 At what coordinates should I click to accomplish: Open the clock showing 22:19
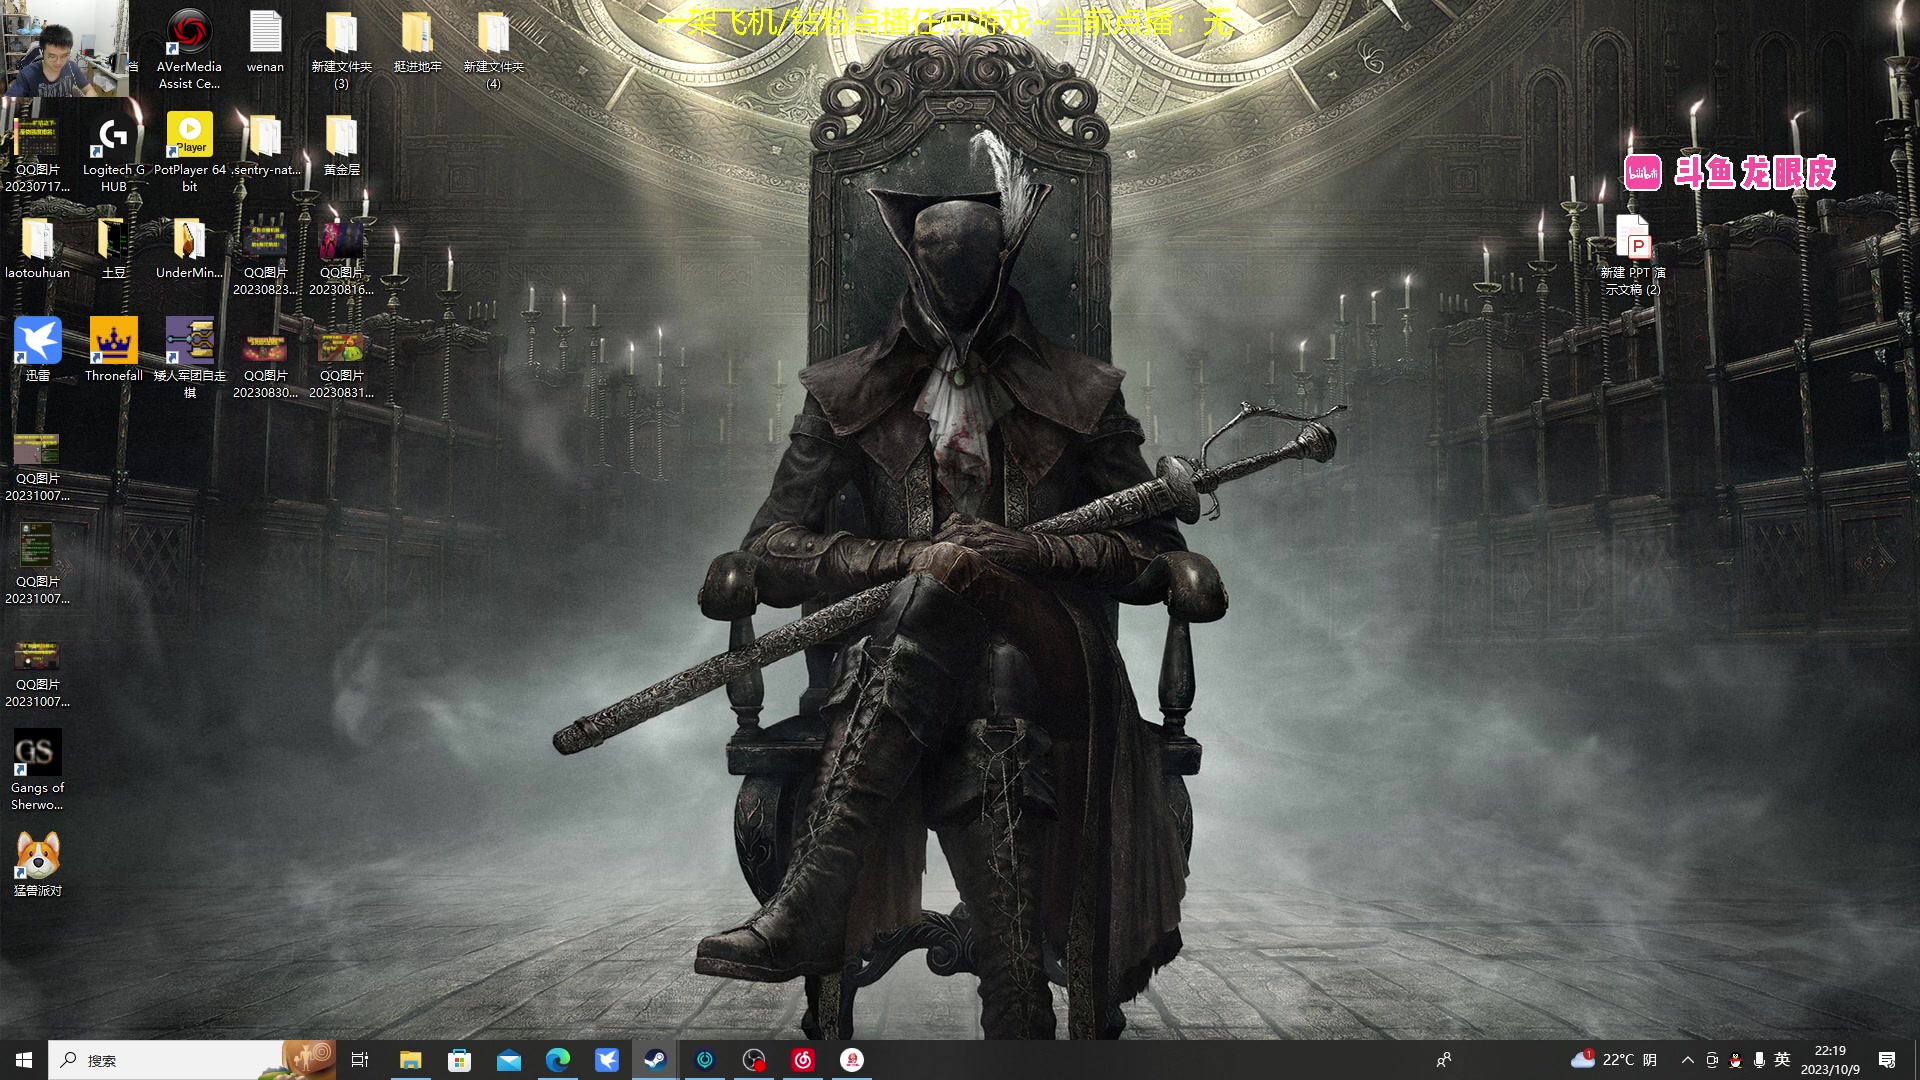[1830, 1060]
